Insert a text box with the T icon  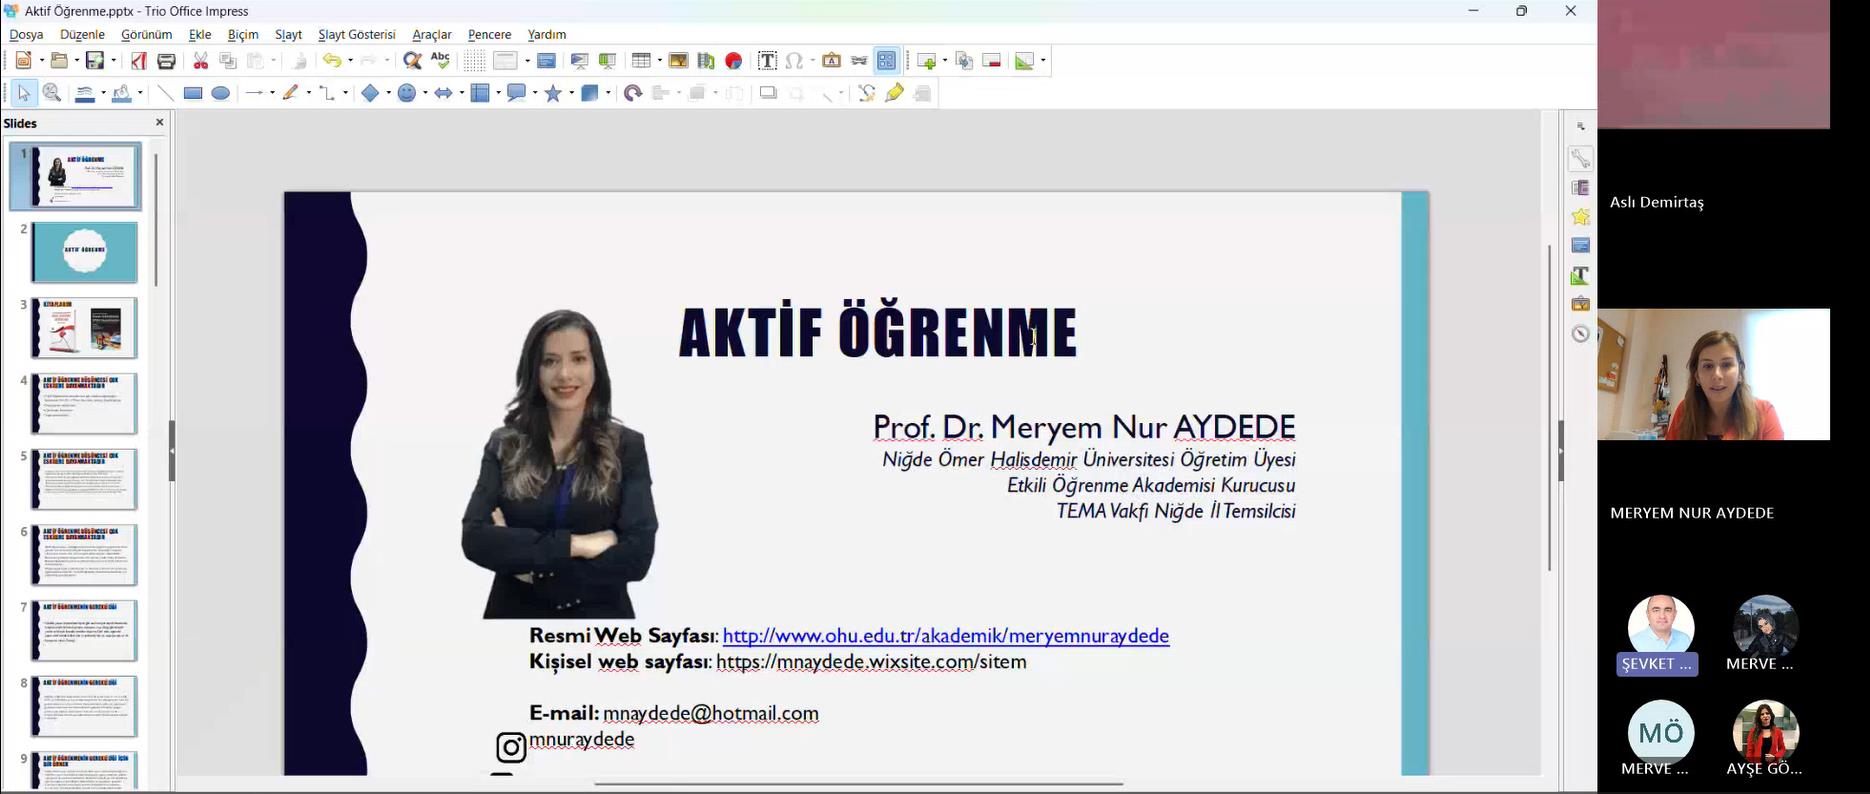767,61
